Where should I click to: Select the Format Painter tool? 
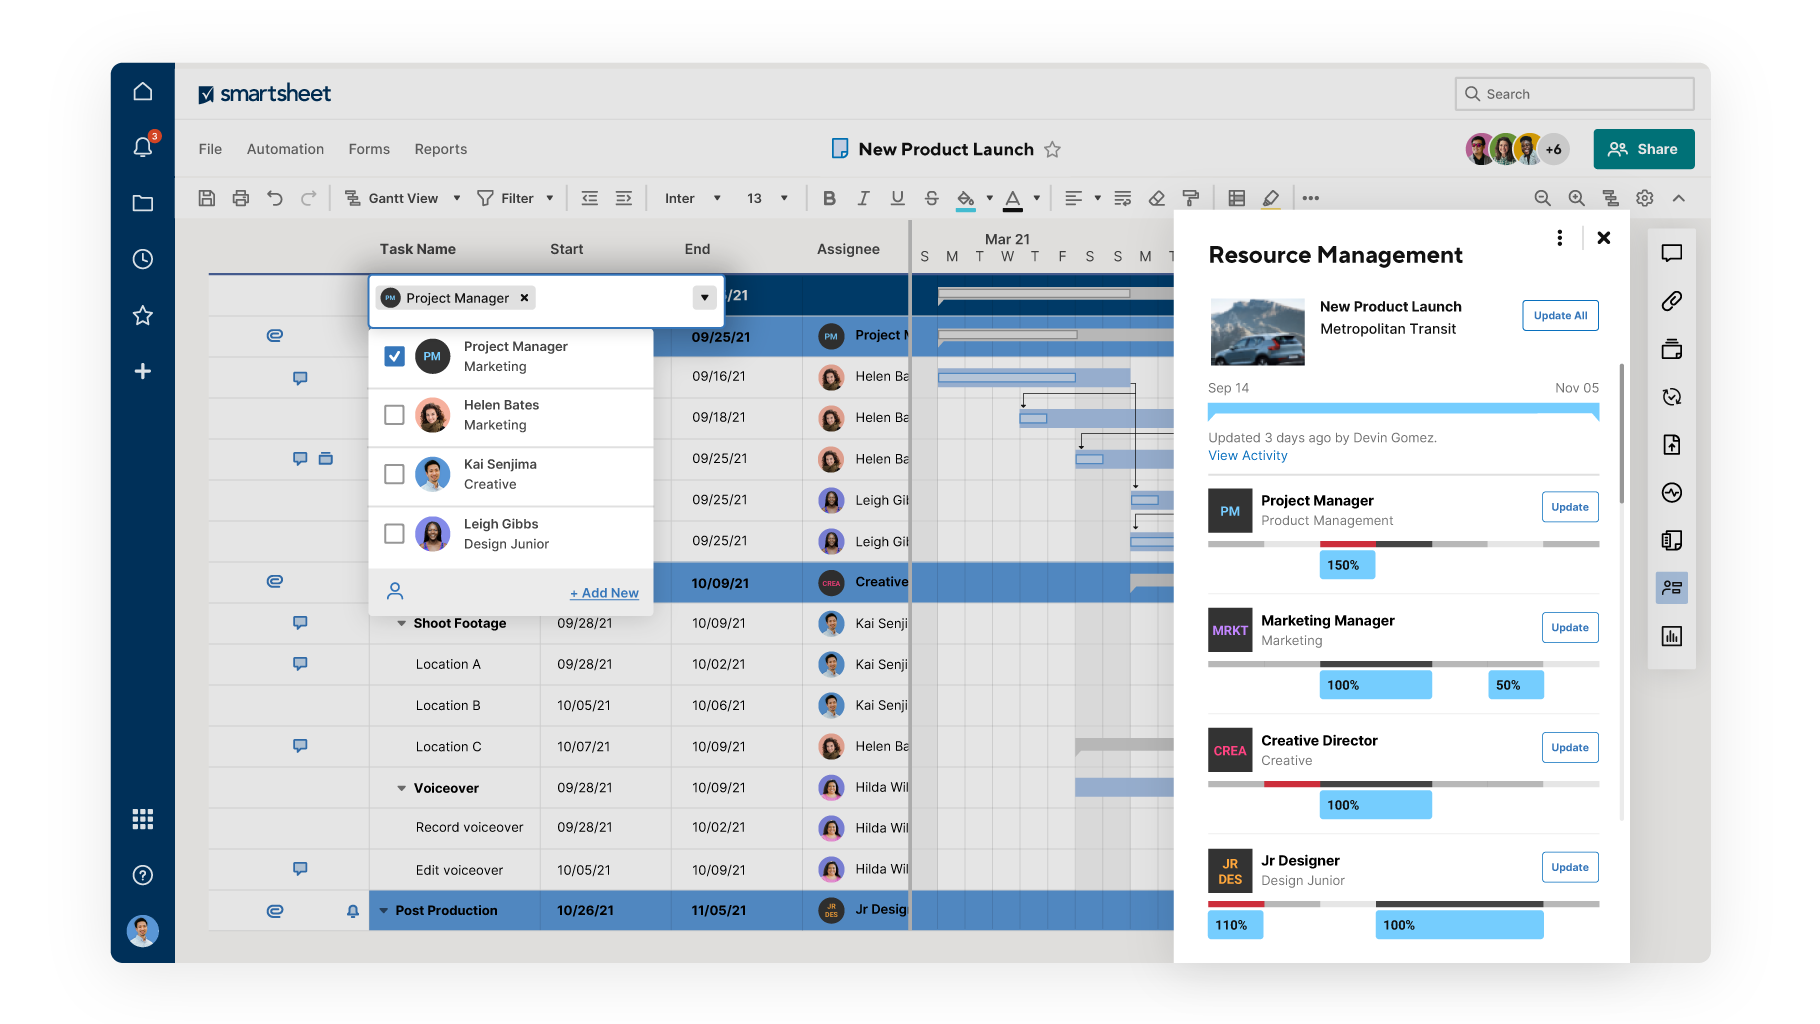click(x=1190, y=198)
